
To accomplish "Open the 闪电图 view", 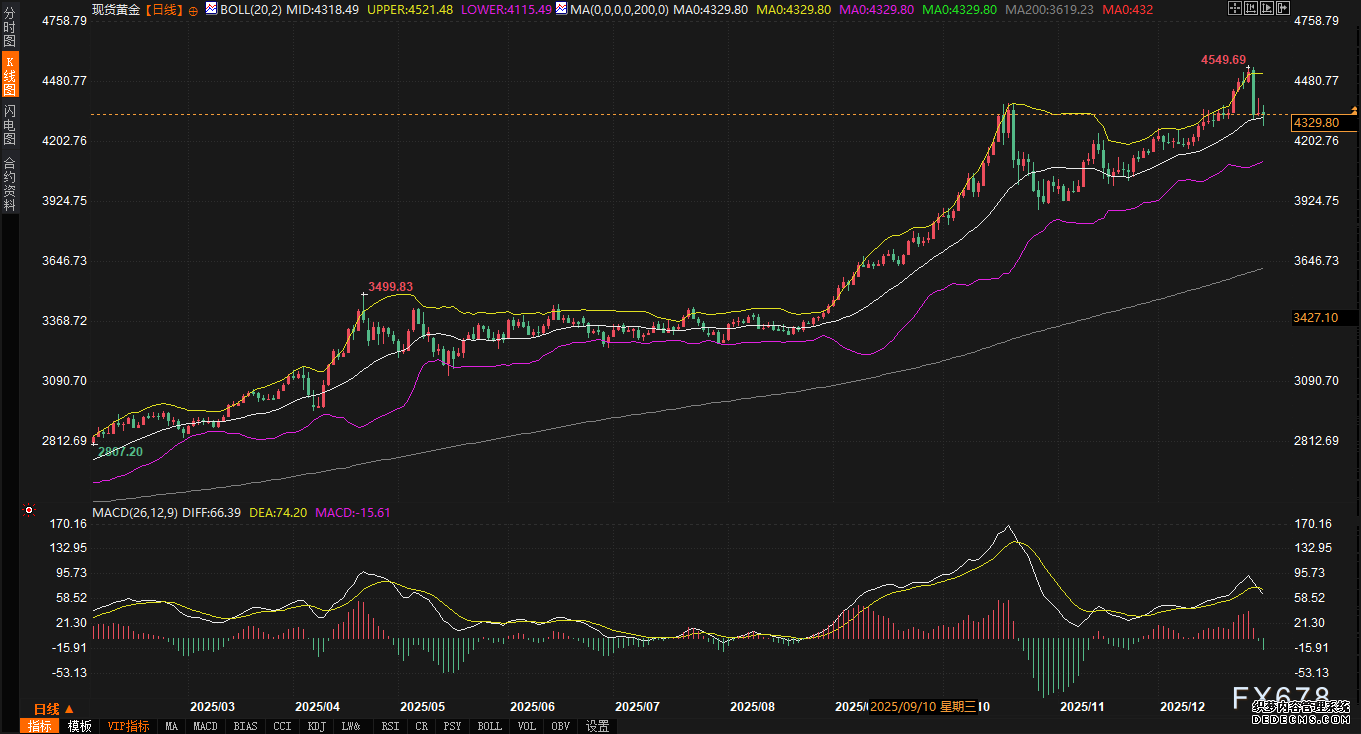I will (x=9, y=125).
